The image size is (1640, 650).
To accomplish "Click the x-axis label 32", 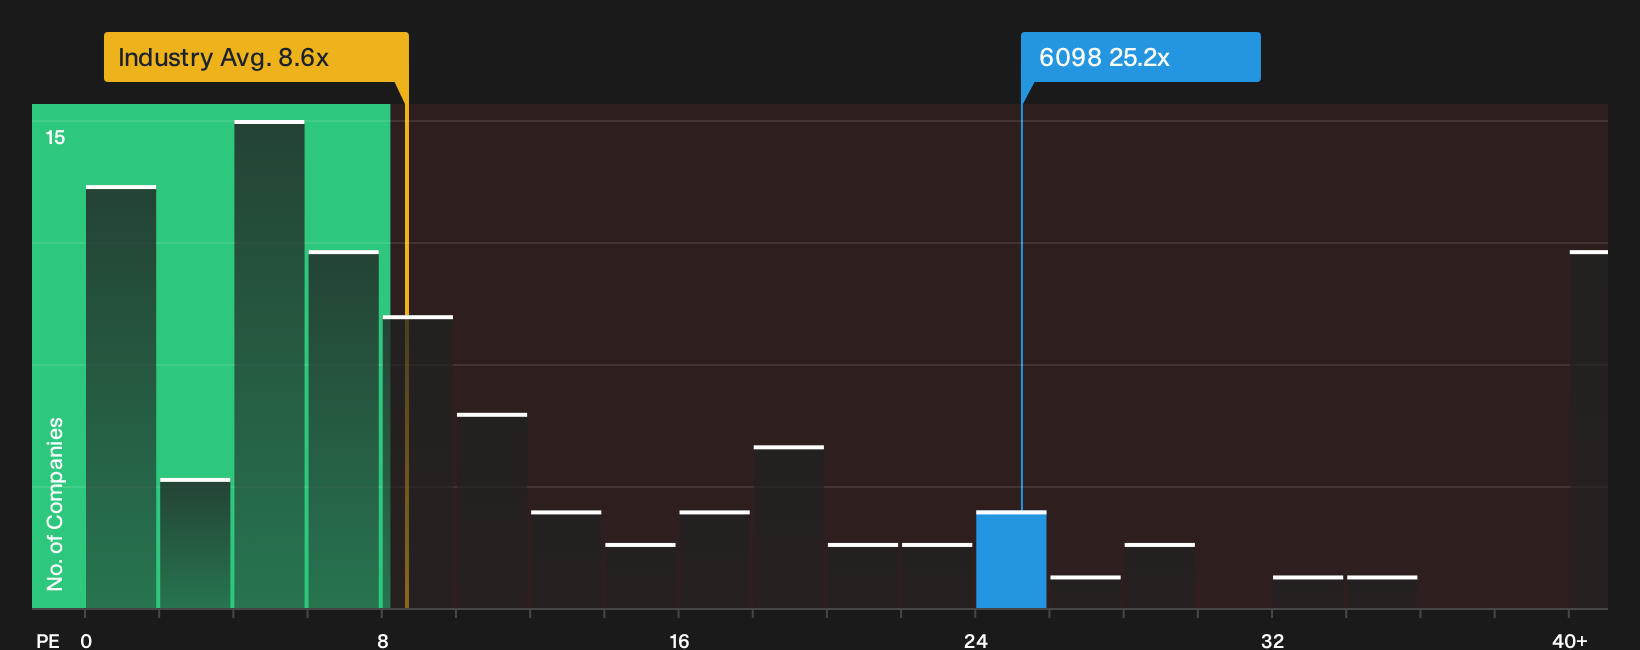I will pos(1272,640).
